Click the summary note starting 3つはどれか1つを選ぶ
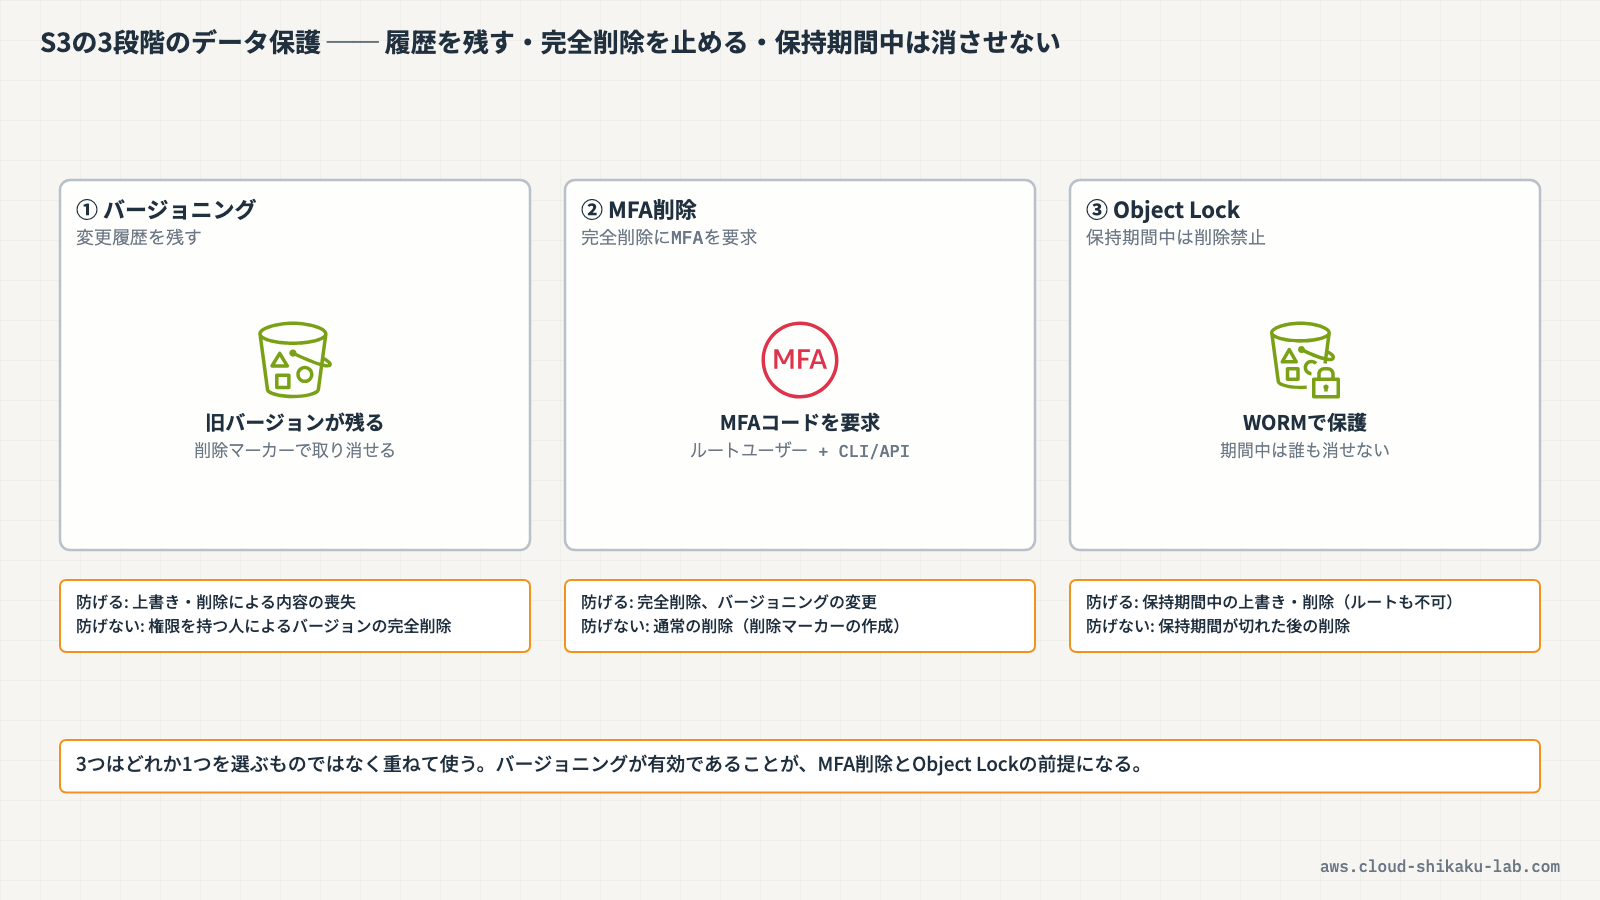 800,766
